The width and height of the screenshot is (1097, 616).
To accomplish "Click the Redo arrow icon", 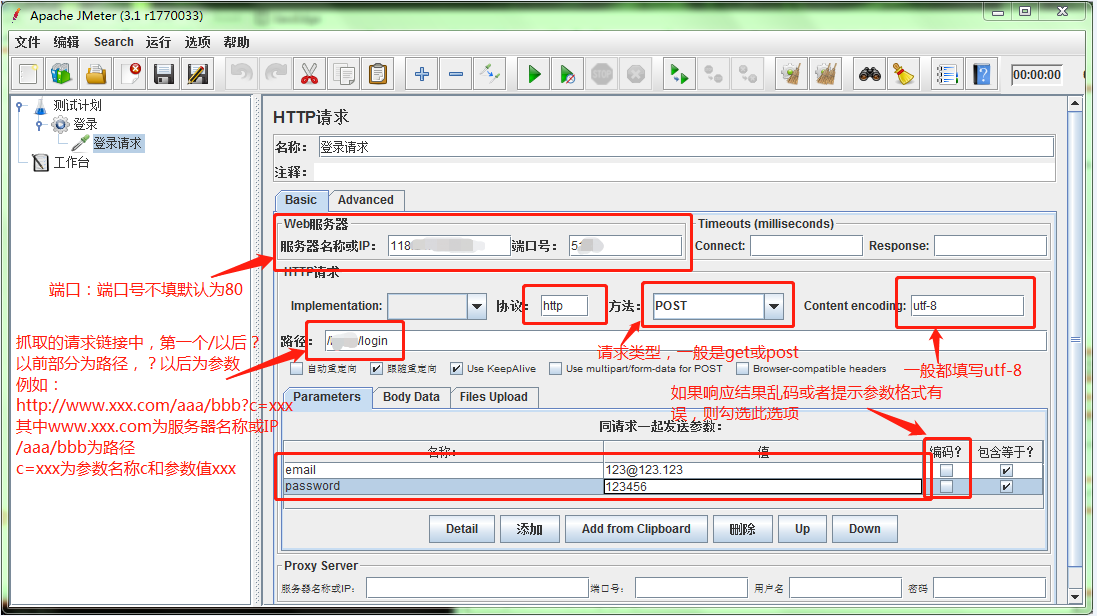I will click(276, 74).
